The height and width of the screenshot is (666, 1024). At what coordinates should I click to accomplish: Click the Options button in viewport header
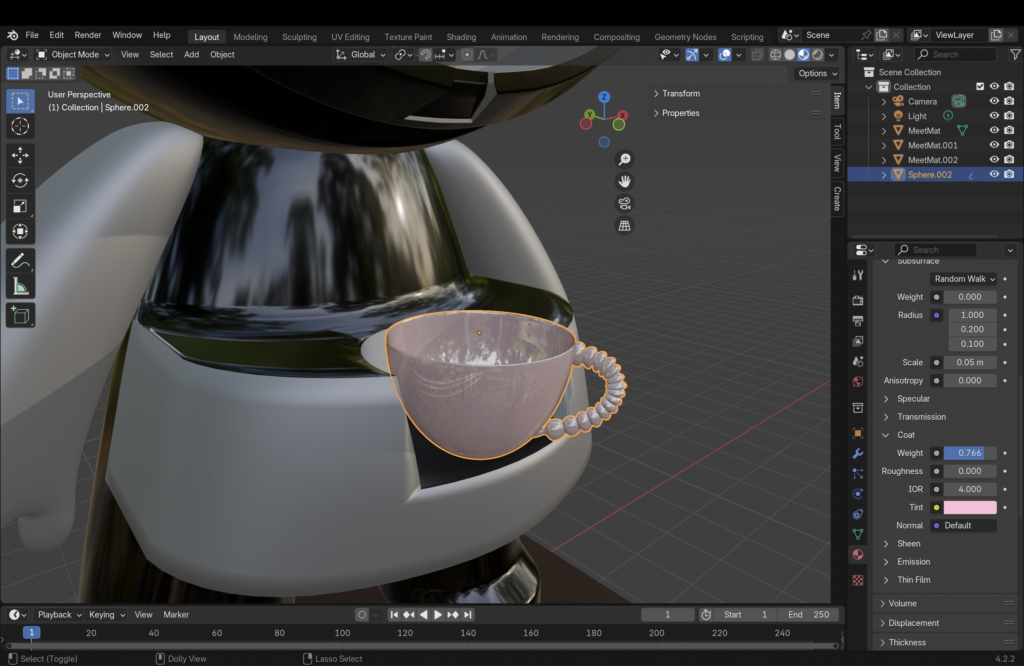tap(817, 73)
